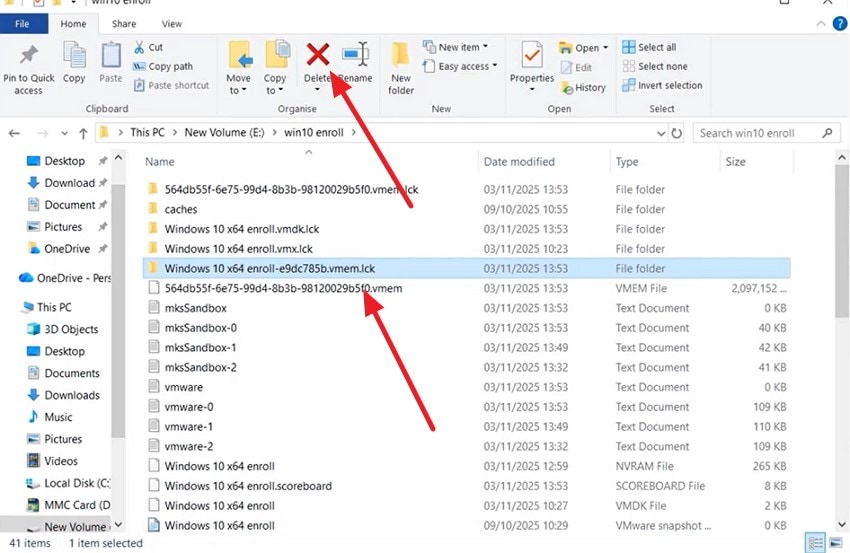Select the caches folder
Viewport: 850px width, 553px height.
[466, 209]
